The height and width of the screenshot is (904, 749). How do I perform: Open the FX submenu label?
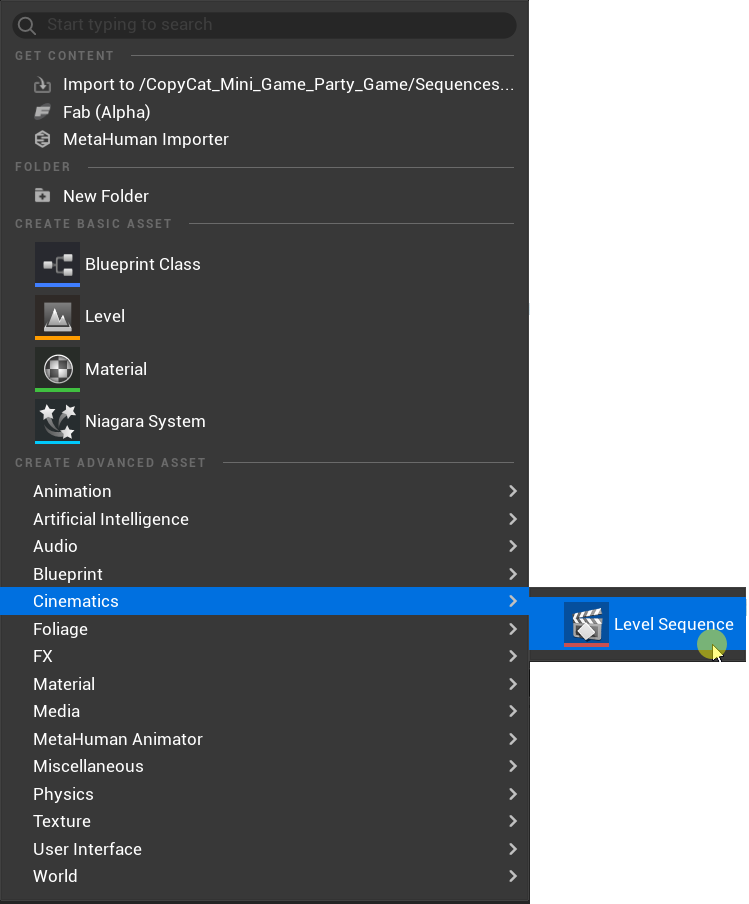[43, 656]
